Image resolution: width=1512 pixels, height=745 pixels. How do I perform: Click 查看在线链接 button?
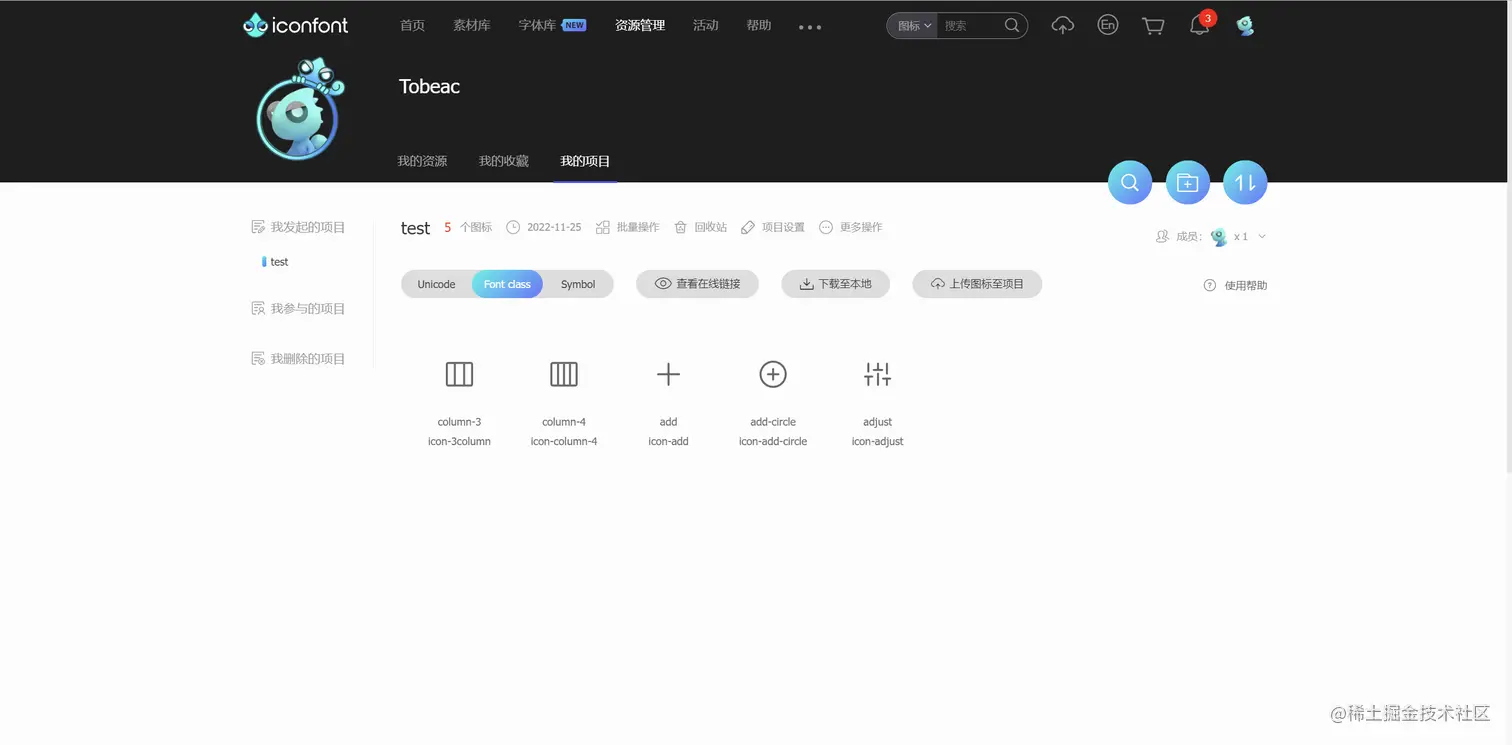tap(697, 284)
